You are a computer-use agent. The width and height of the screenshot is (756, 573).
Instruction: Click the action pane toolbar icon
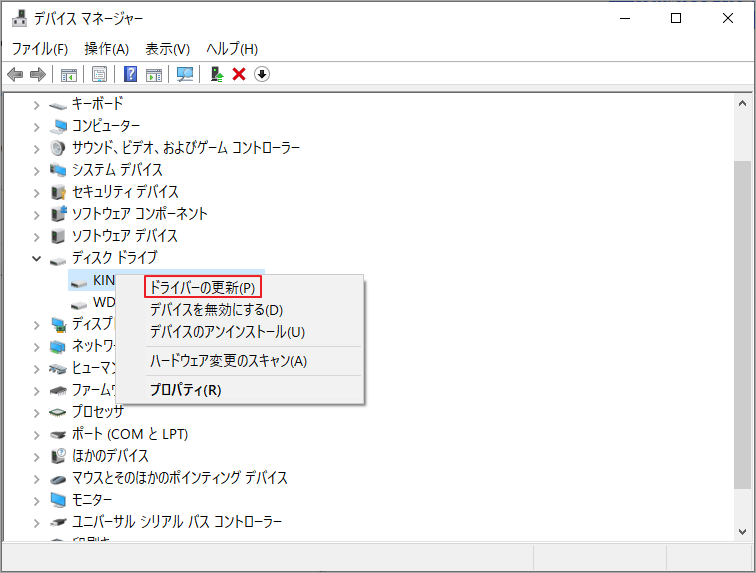click(x=154, y=75)
